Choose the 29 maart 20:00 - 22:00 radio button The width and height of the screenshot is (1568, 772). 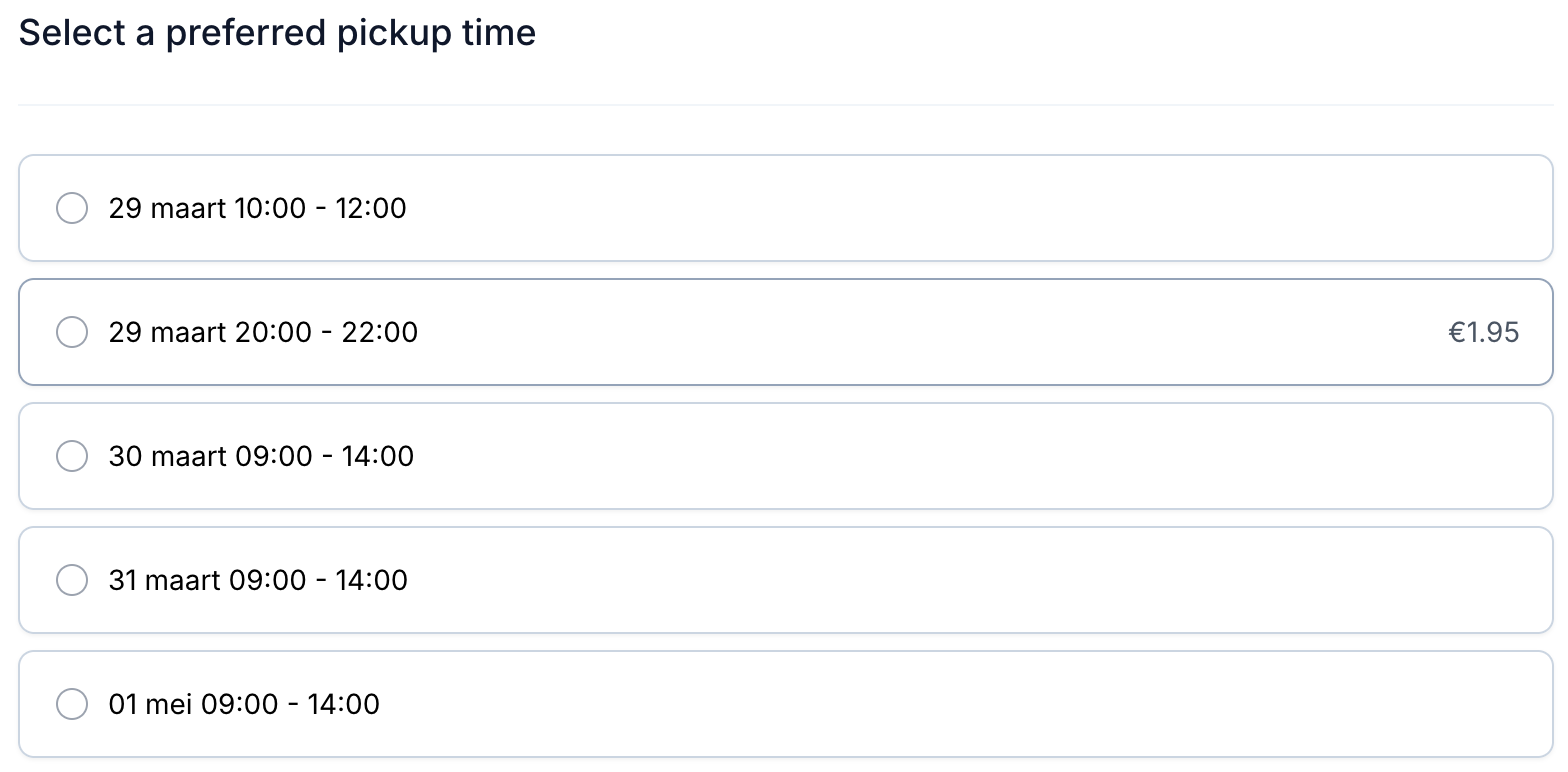tap(72, 332)
